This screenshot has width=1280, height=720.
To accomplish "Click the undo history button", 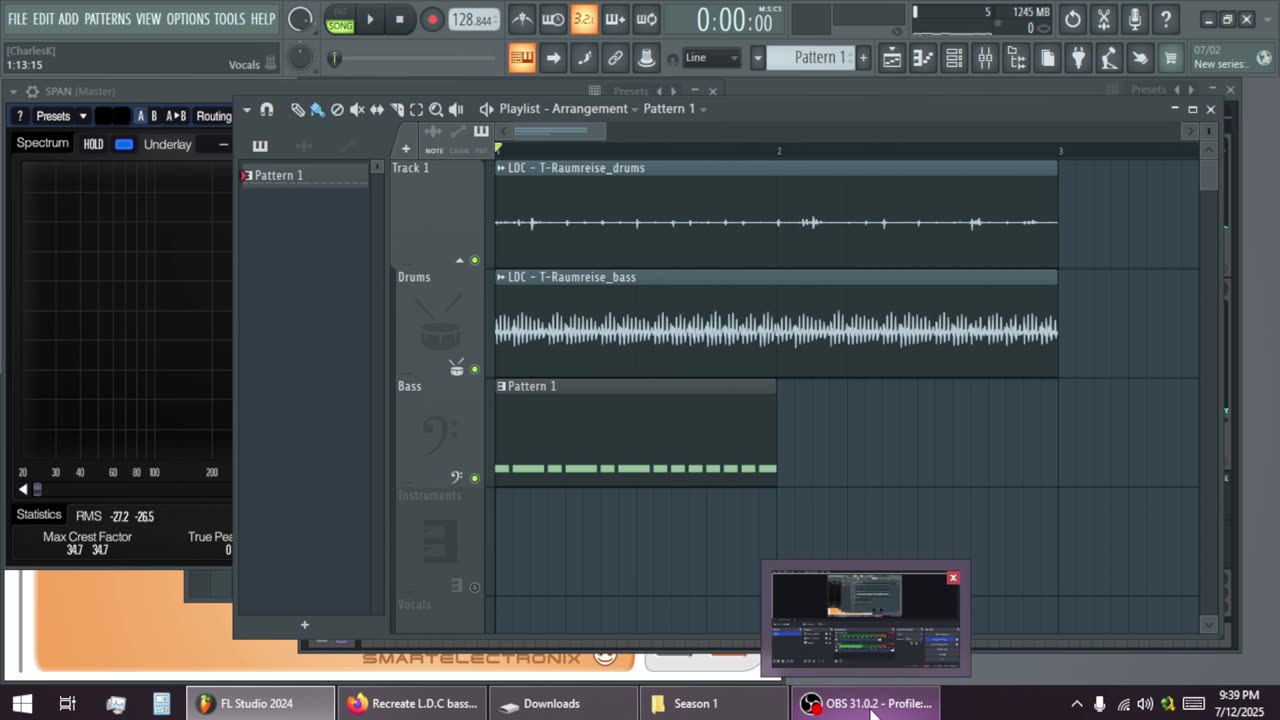I will [x=1072, y=19].
